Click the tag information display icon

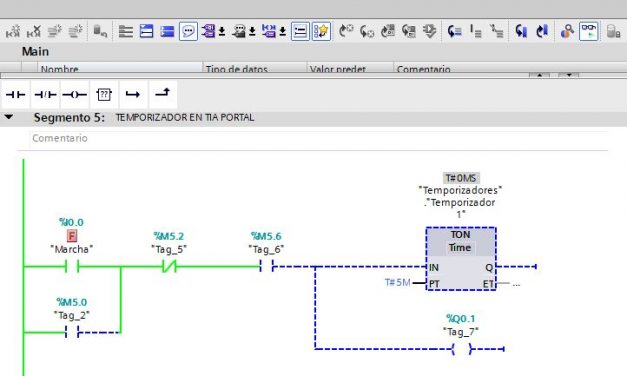(x=239, y=31)
